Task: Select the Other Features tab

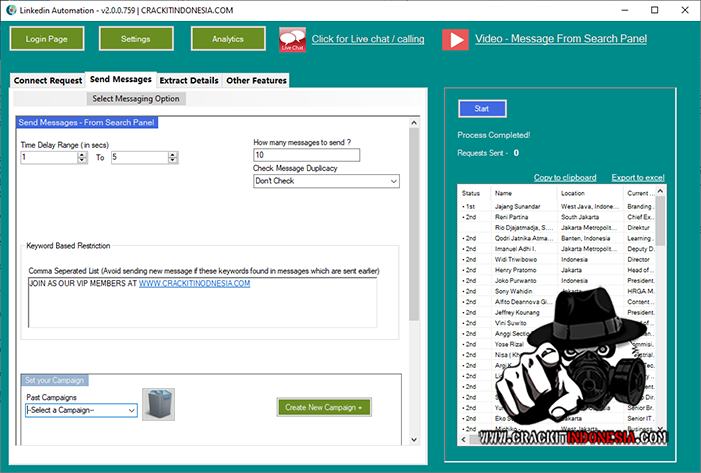Action: coord(256,80)
